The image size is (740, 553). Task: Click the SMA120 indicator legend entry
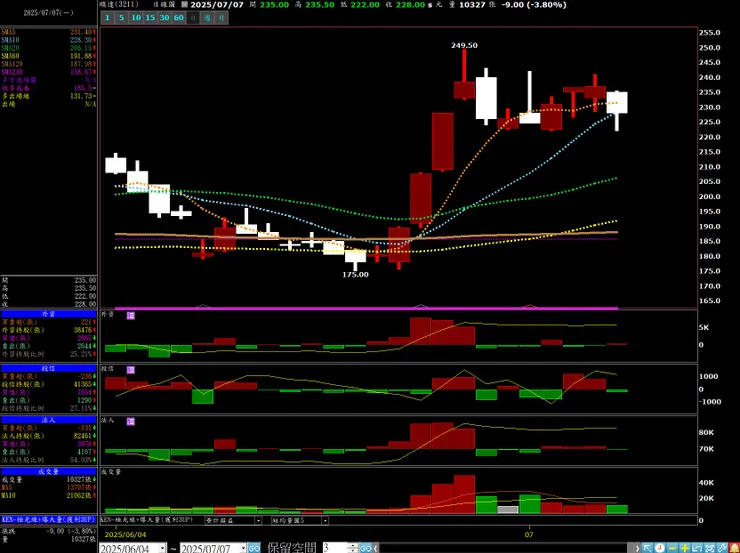click(49, 64)
